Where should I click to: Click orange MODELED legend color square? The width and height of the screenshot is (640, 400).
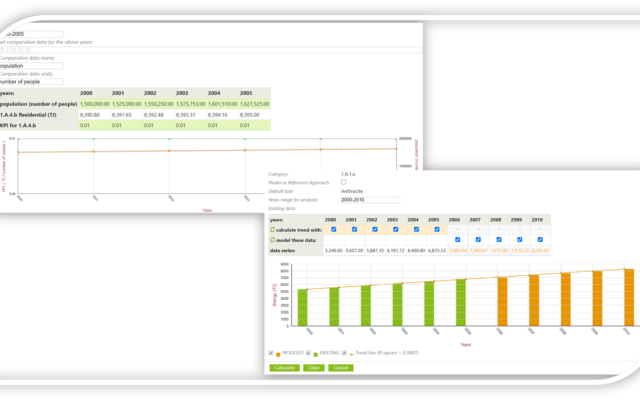click(x=278, y=355)
